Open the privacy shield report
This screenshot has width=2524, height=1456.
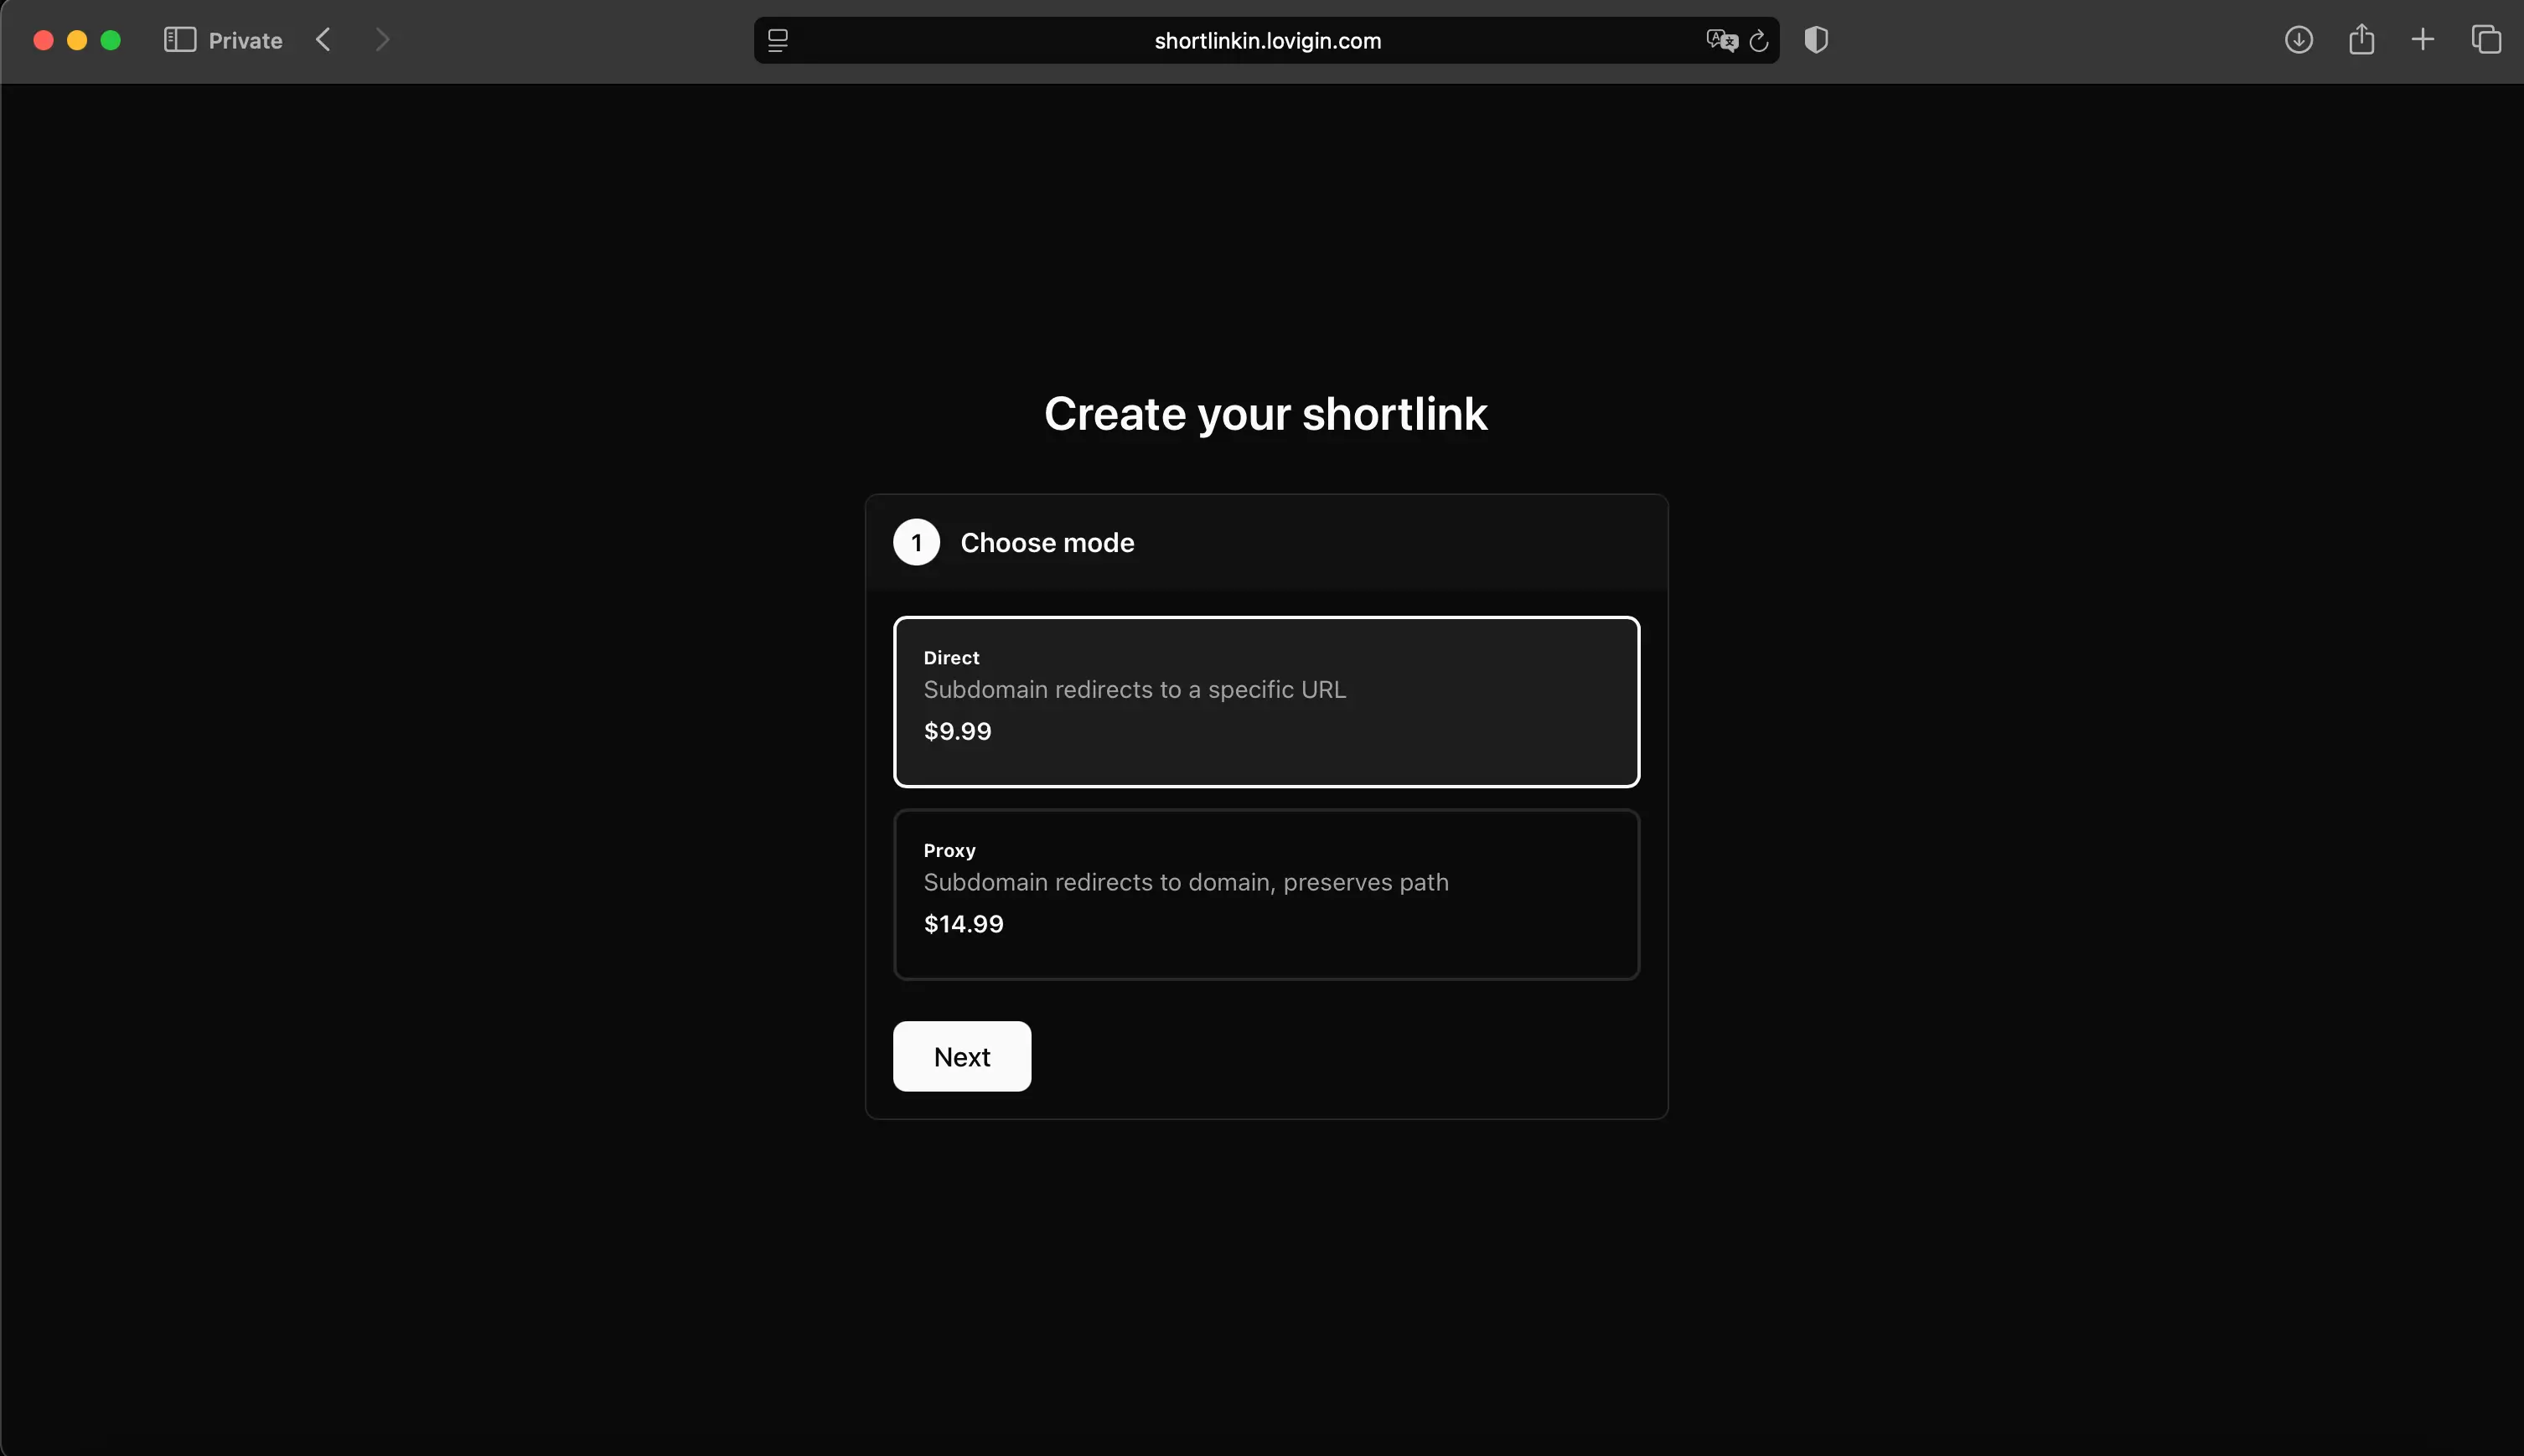[1815, 40]
